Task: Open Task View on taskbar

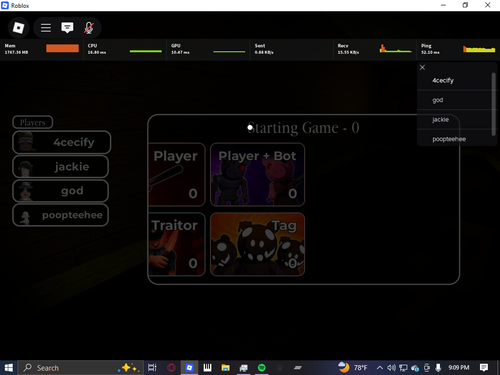Action: coord(152,368)
